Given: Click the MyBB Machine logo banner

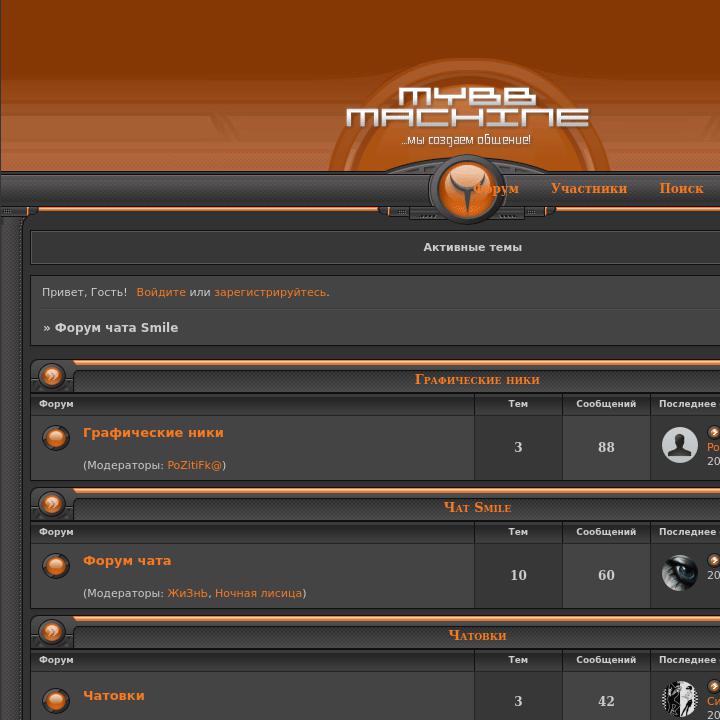Looking at the screenshot, I should click(x=467, y=117).
